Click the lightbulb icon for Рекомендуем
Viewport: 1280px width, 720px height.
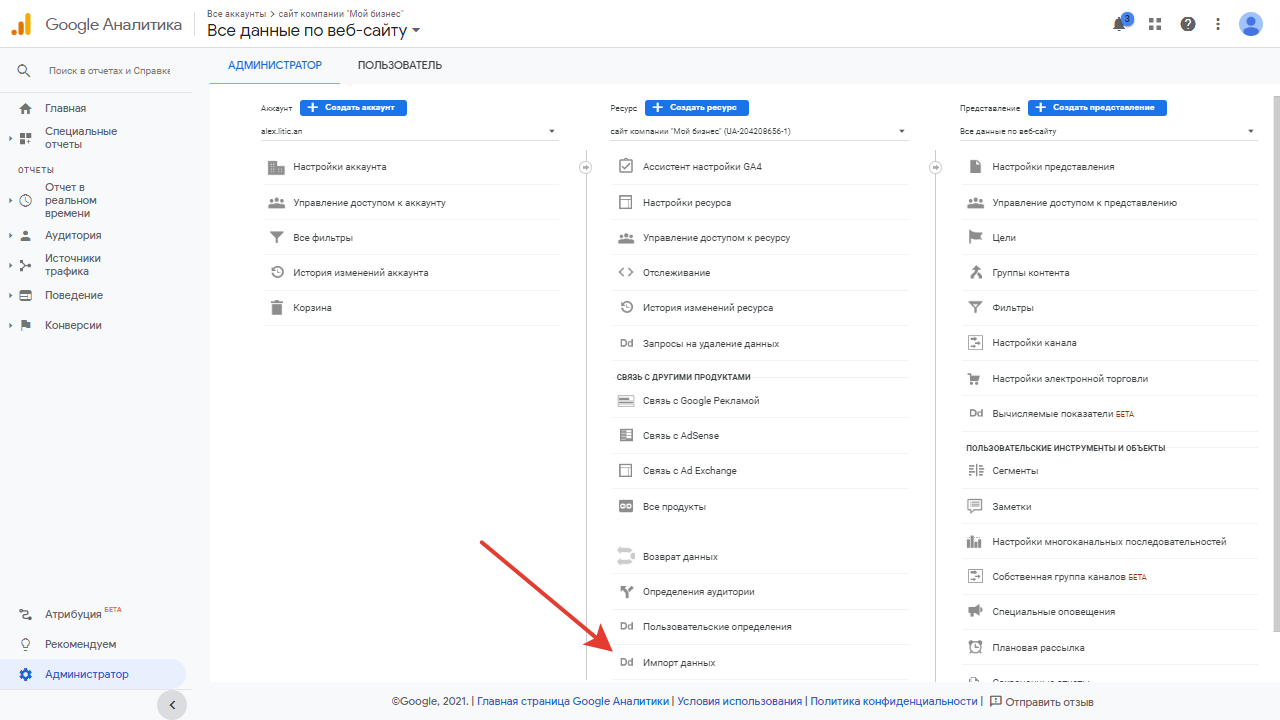pyautogui.click(x=26, y=644)
